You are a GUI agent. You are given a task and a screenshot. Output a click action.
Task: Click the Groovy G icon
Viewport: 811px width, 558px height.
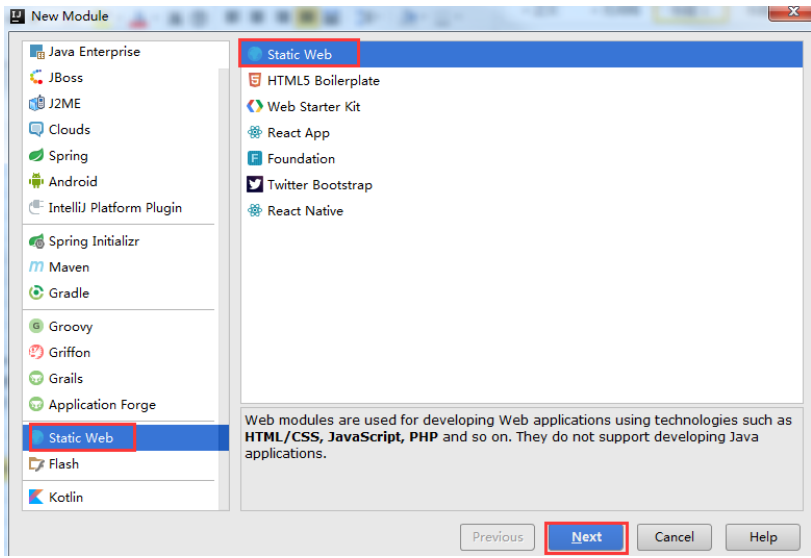[x=36, y=326]
